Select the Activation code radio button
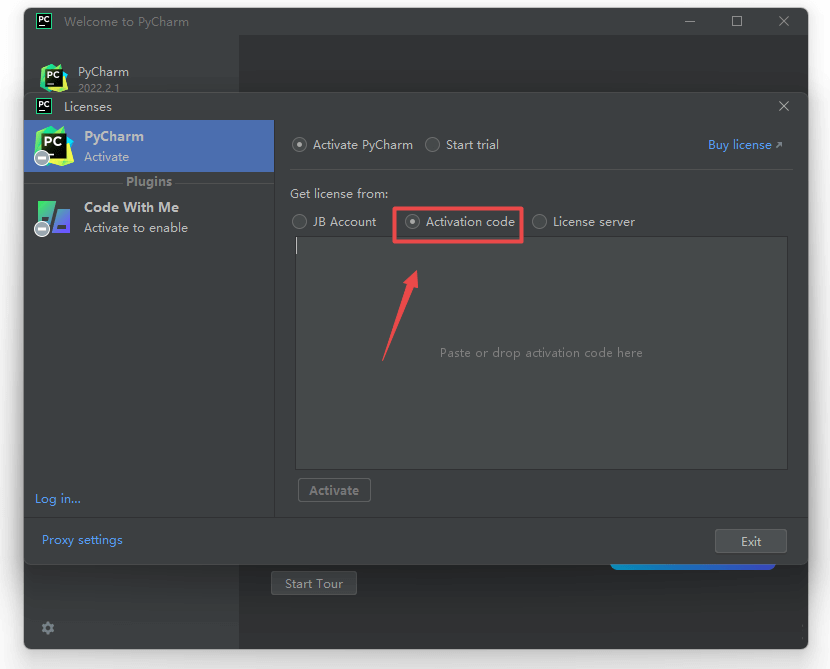The height and width of the screenshot is (669, 830). click(413, 222)
